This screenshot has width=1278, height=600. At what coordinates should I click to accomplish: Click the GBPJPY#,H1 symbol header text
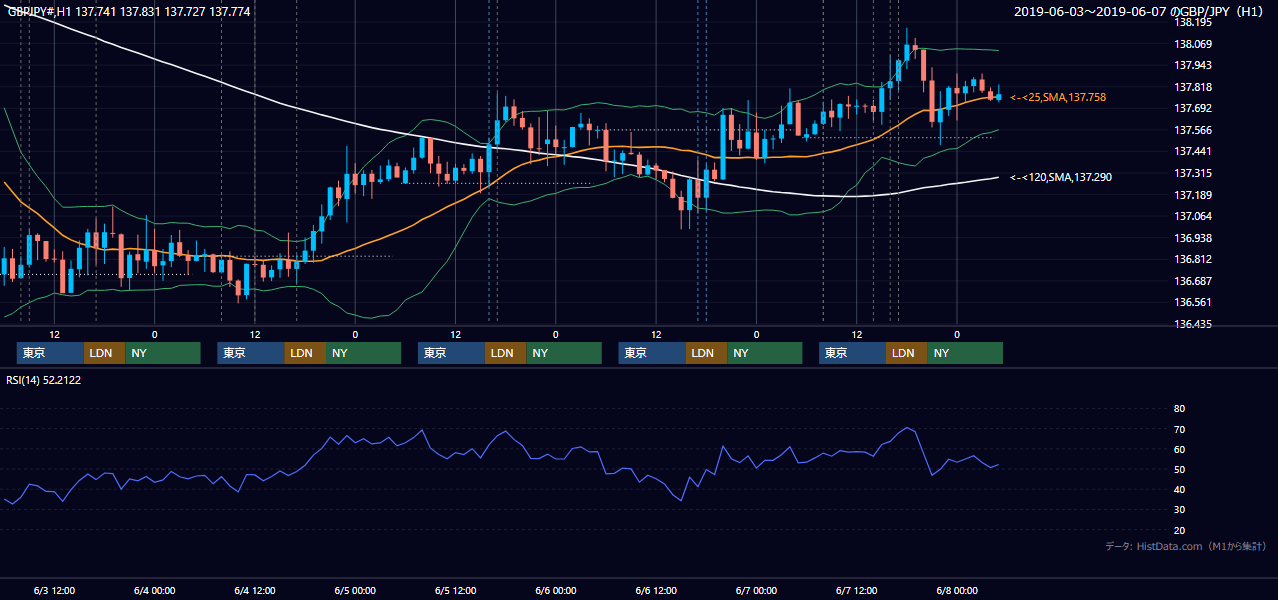click(x=129, y=12)
